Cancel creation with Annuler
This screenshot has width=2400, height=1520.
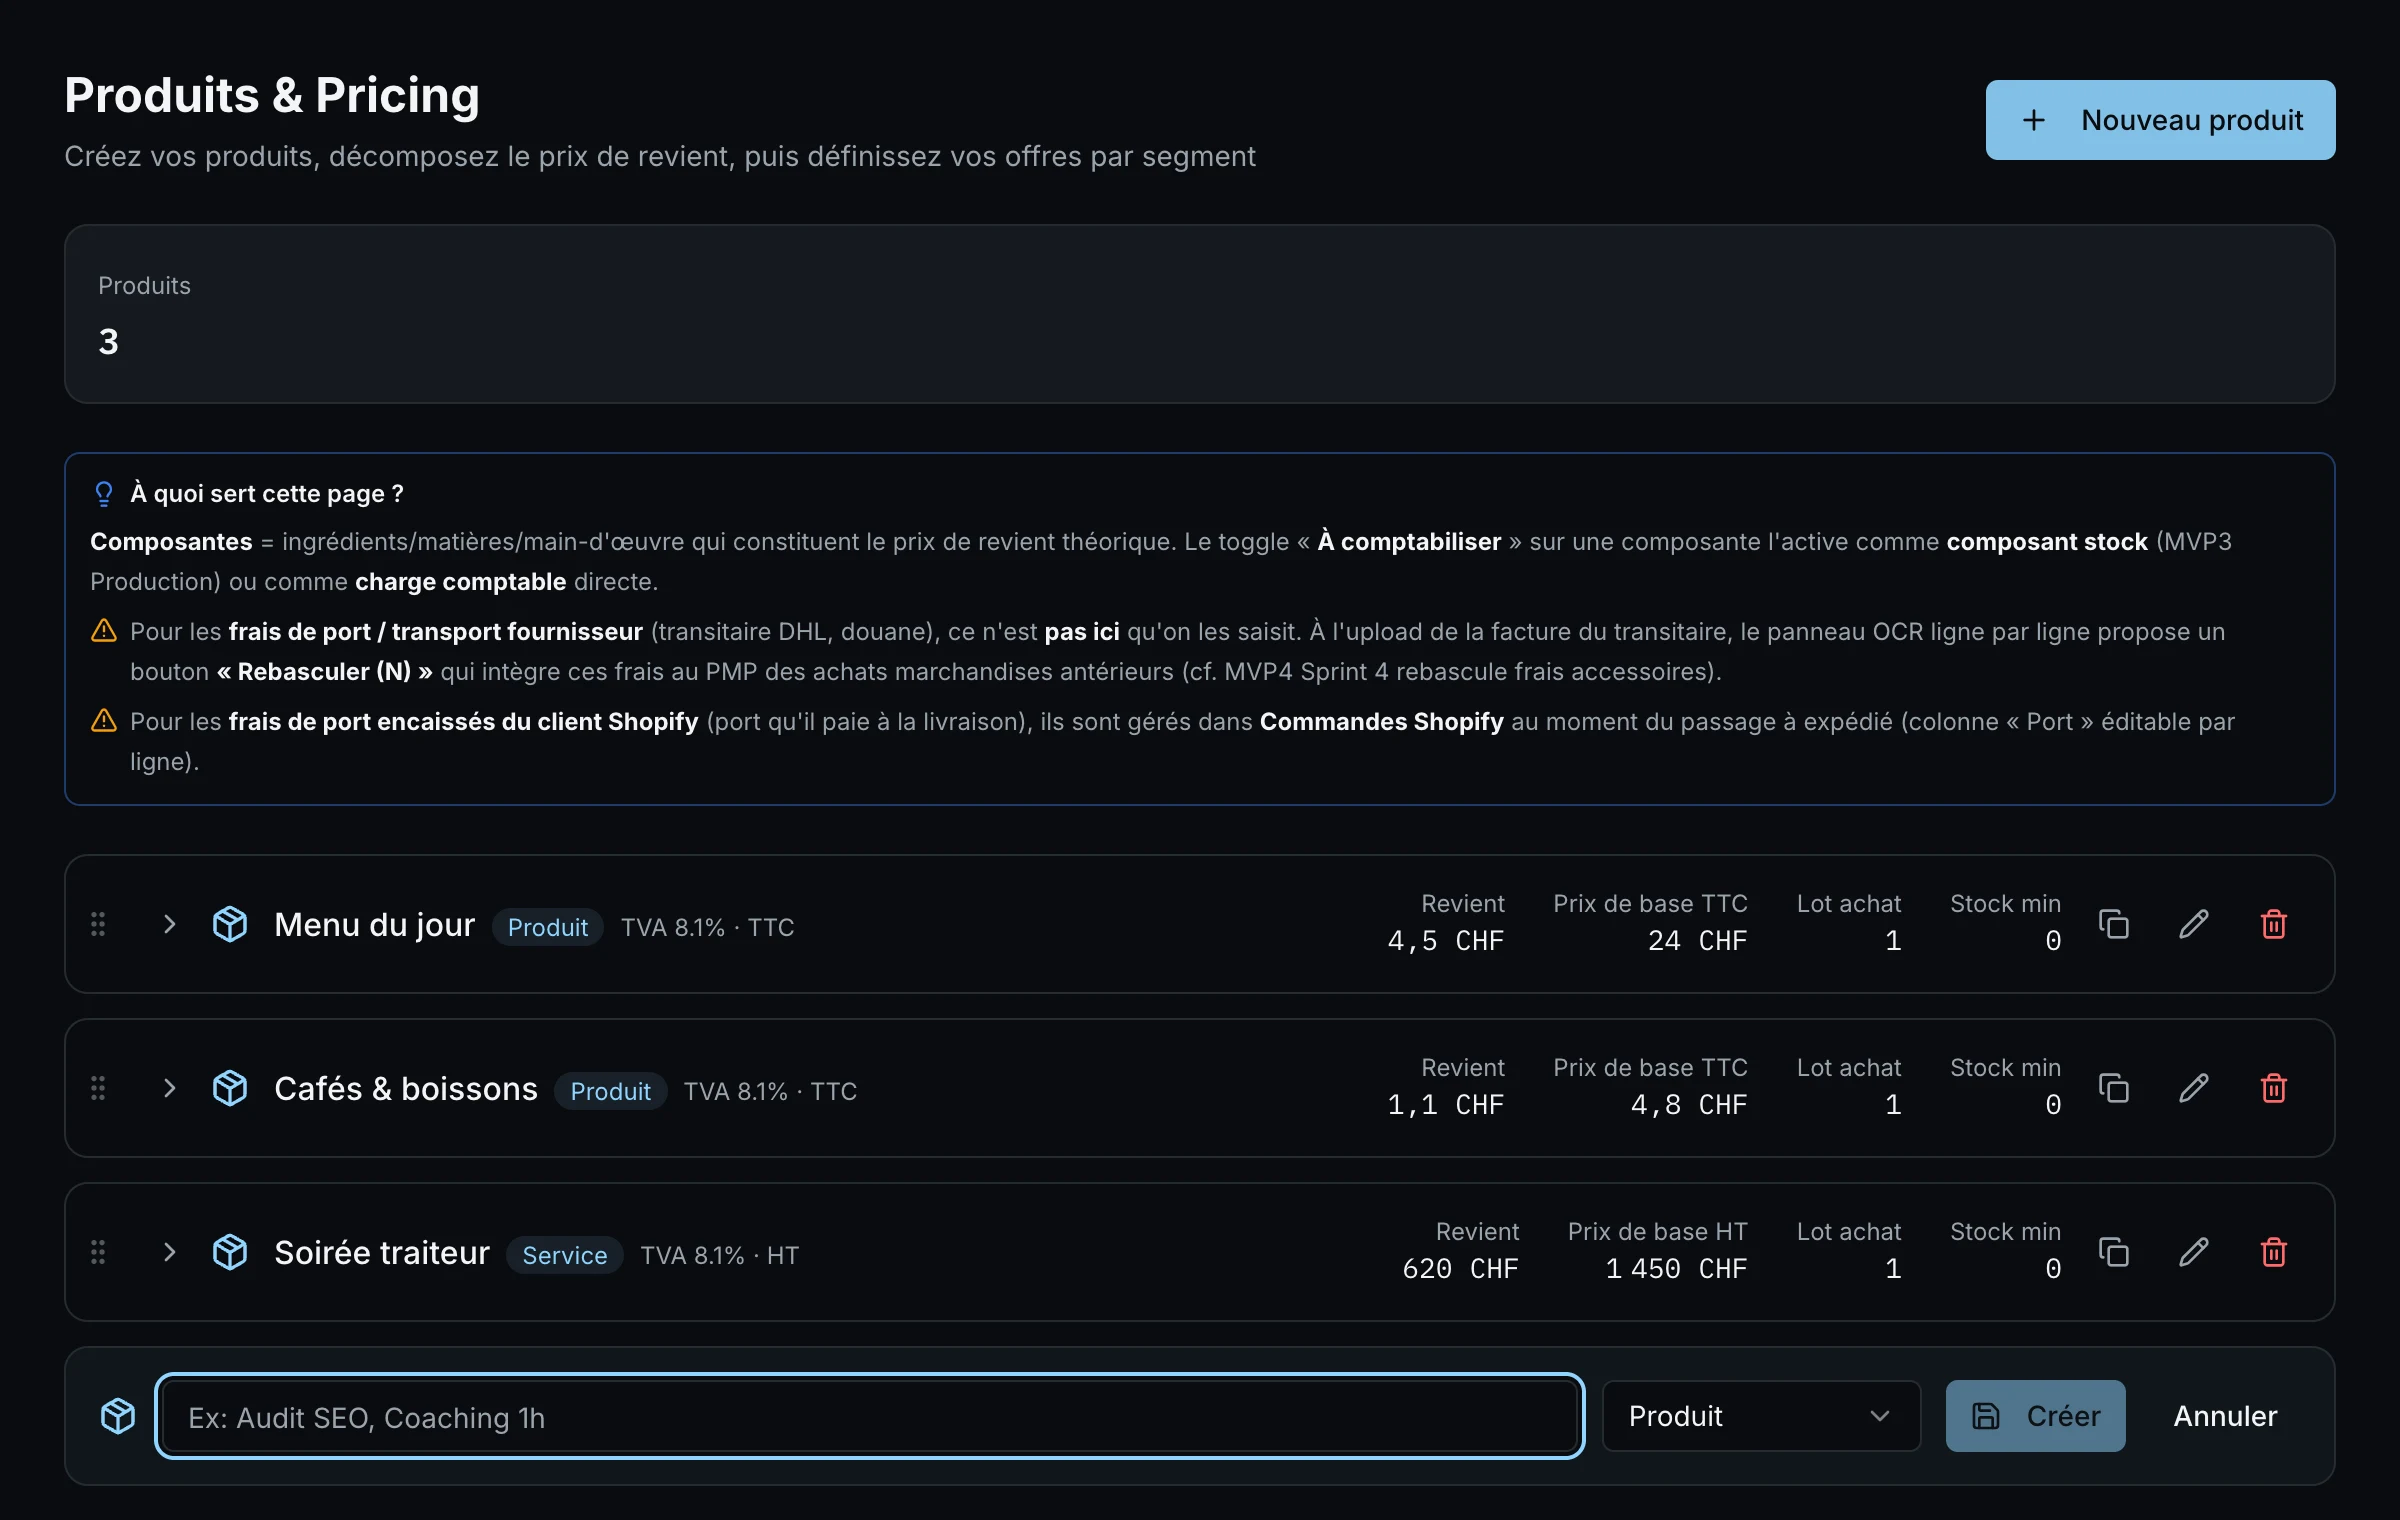coord(2225,1416)
